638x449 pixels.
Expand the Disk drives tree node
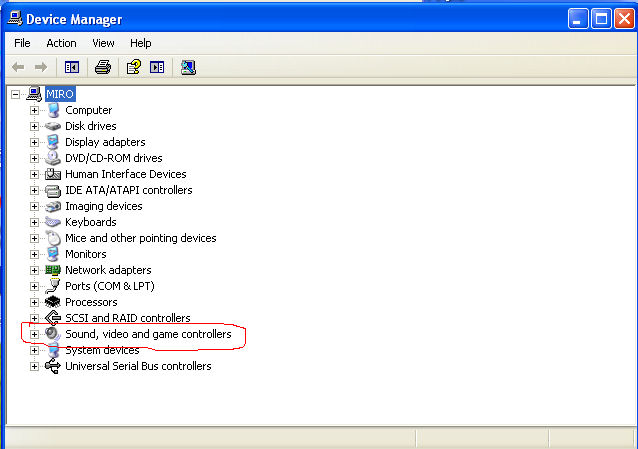34,126
